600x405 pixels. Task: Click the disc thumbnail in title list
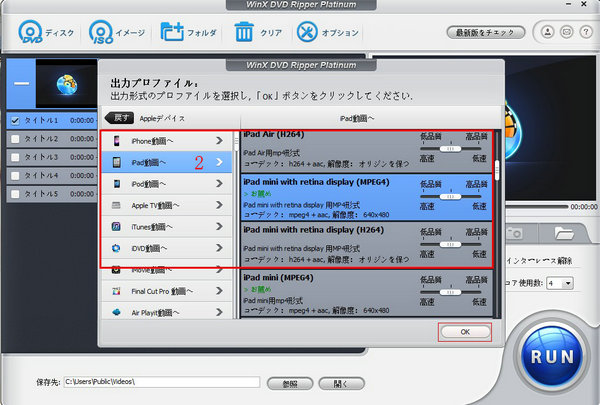tap(67, 83)
